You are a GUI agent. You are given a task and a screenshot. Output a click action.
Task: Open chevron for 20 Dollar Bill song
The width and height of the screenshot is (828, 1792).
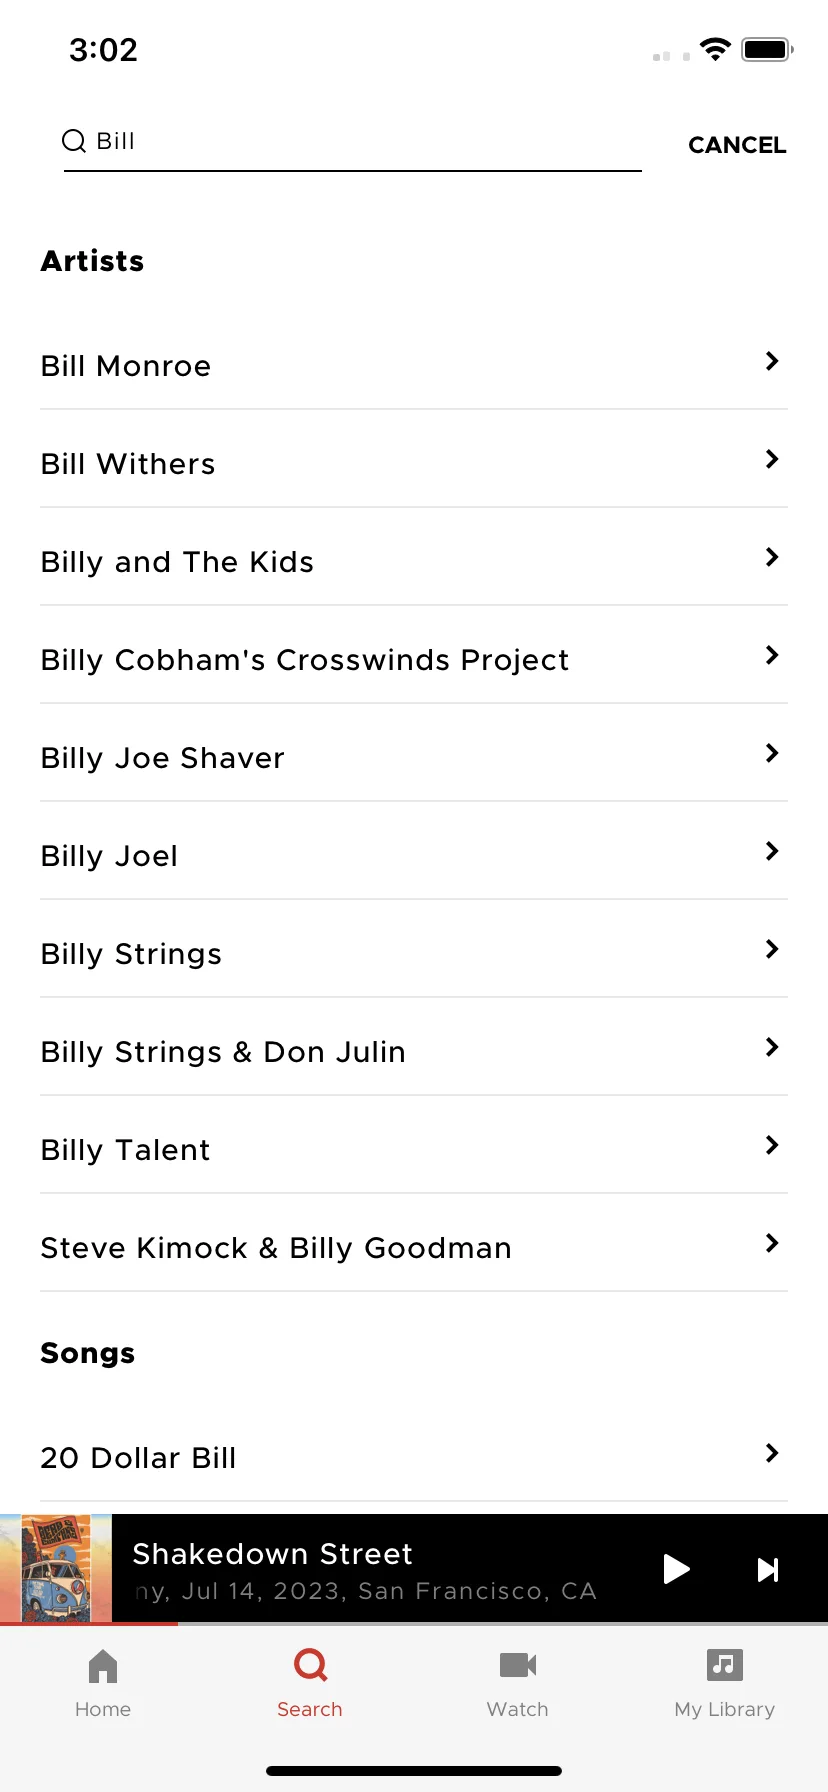point(772,1453)
